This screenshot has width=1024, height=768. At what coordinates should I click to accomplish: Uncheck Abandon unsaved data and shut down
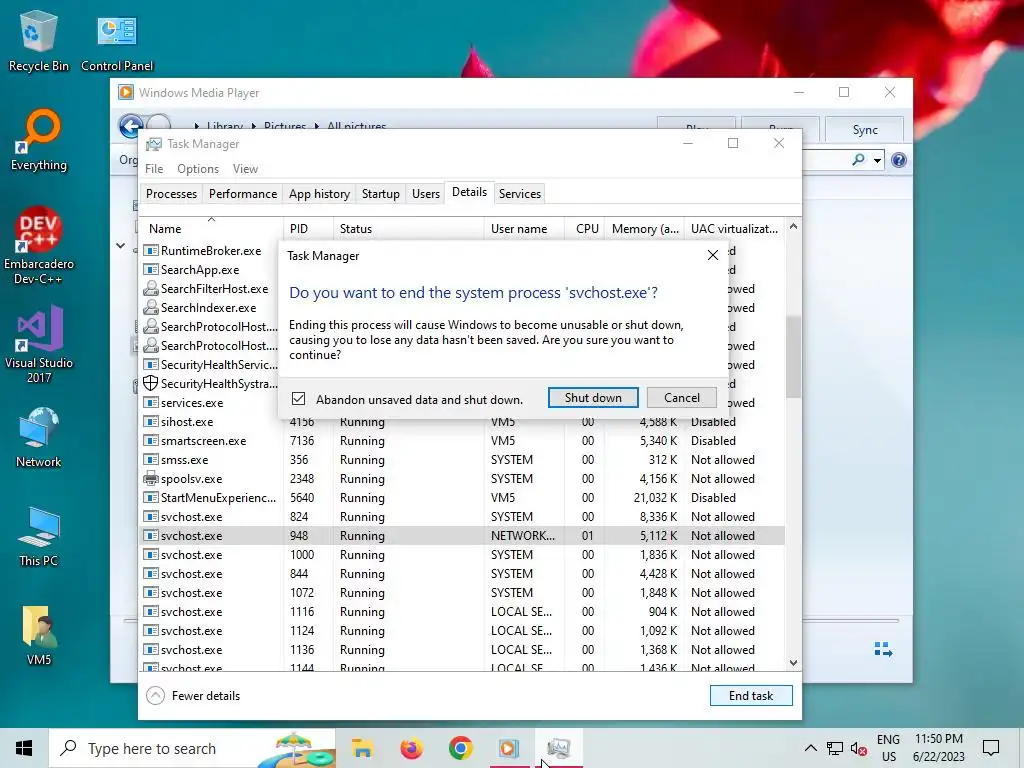298,398
